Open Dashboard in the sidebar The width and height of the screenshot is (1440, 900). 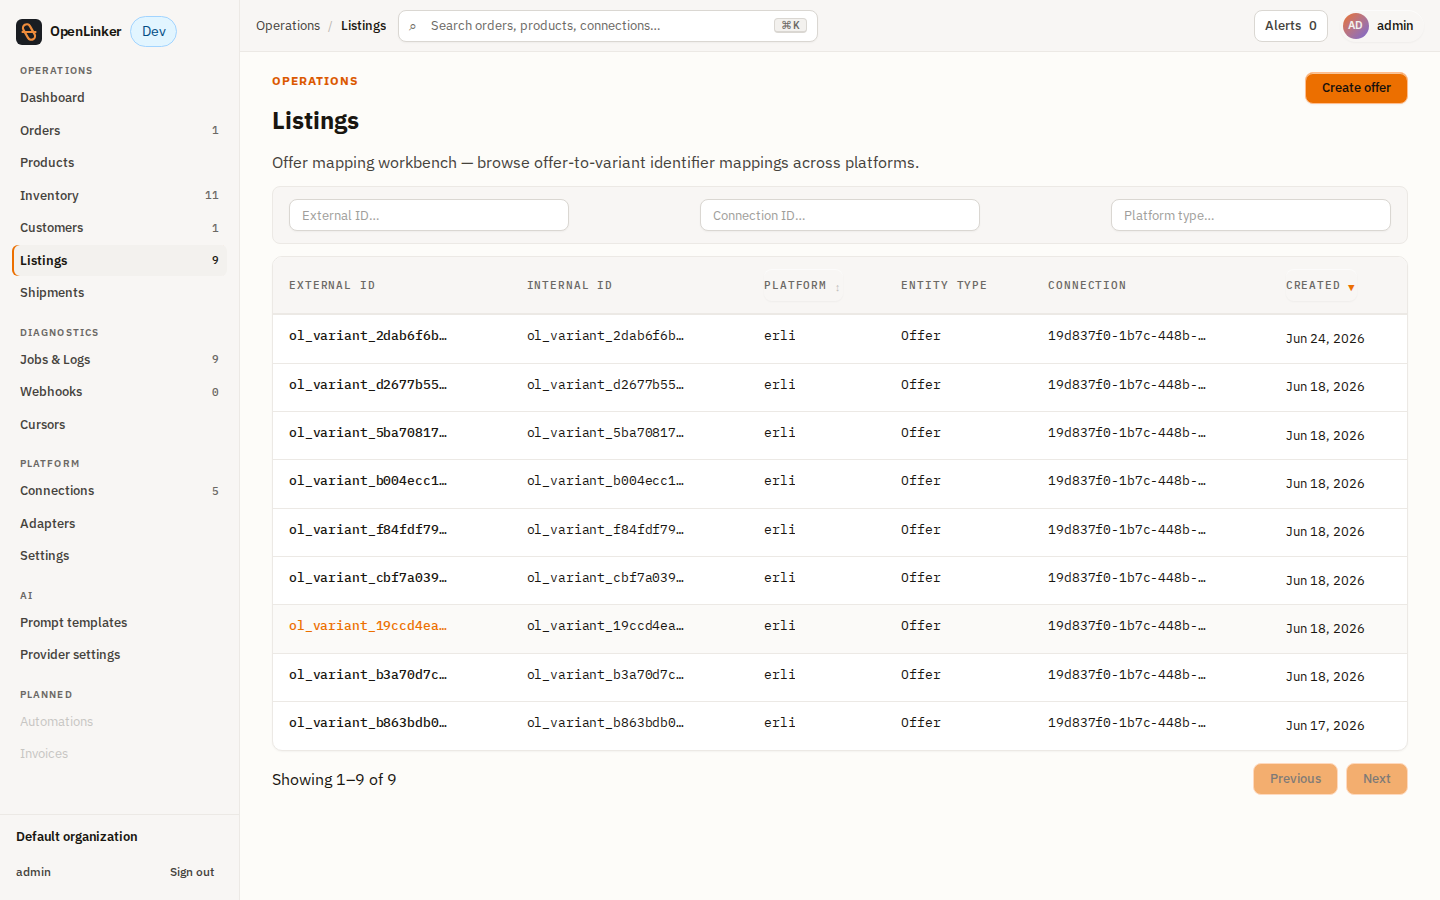tap(119, 98)
